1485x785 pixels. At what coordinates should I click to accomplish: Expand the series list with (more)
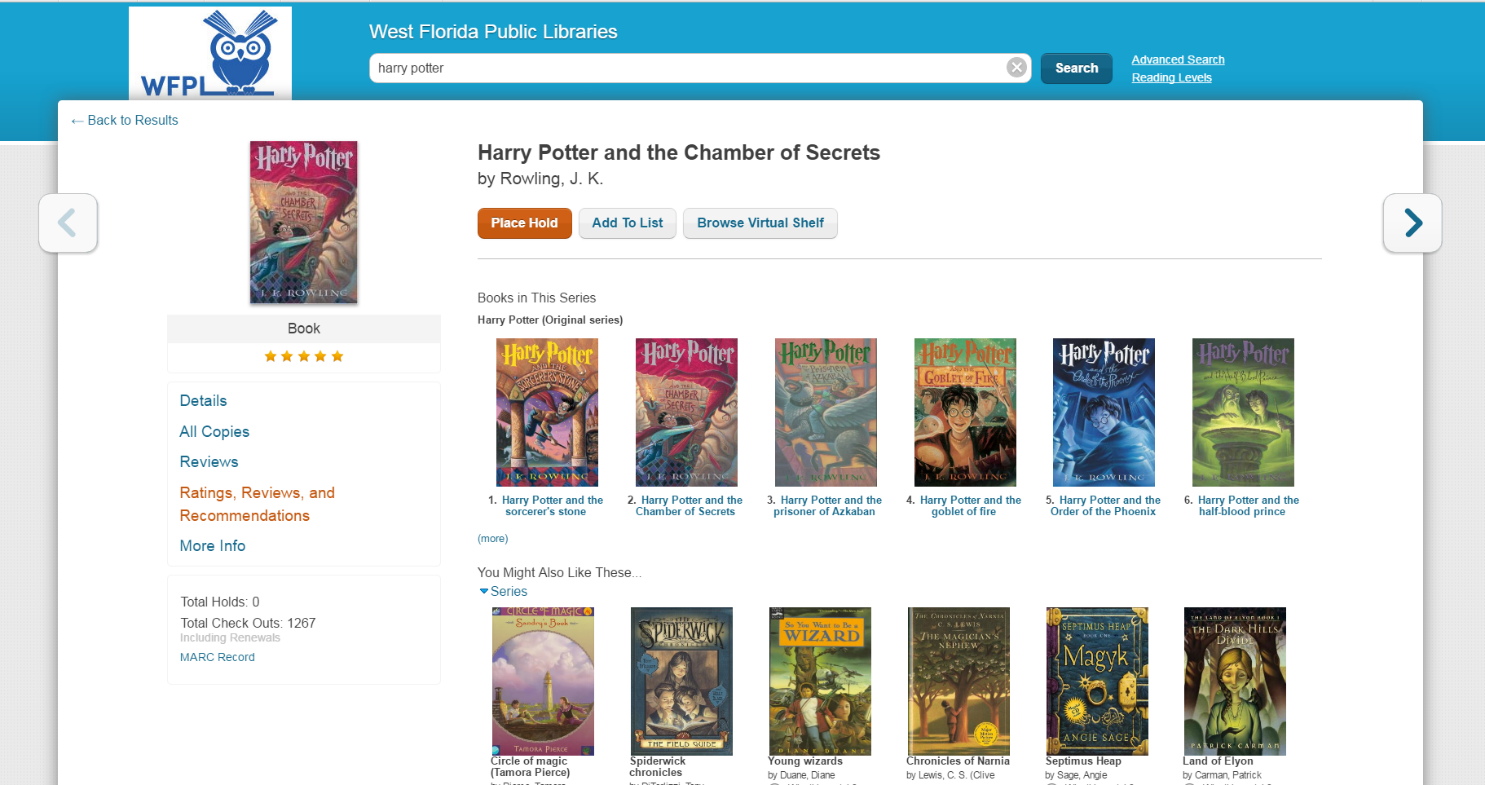493,538
